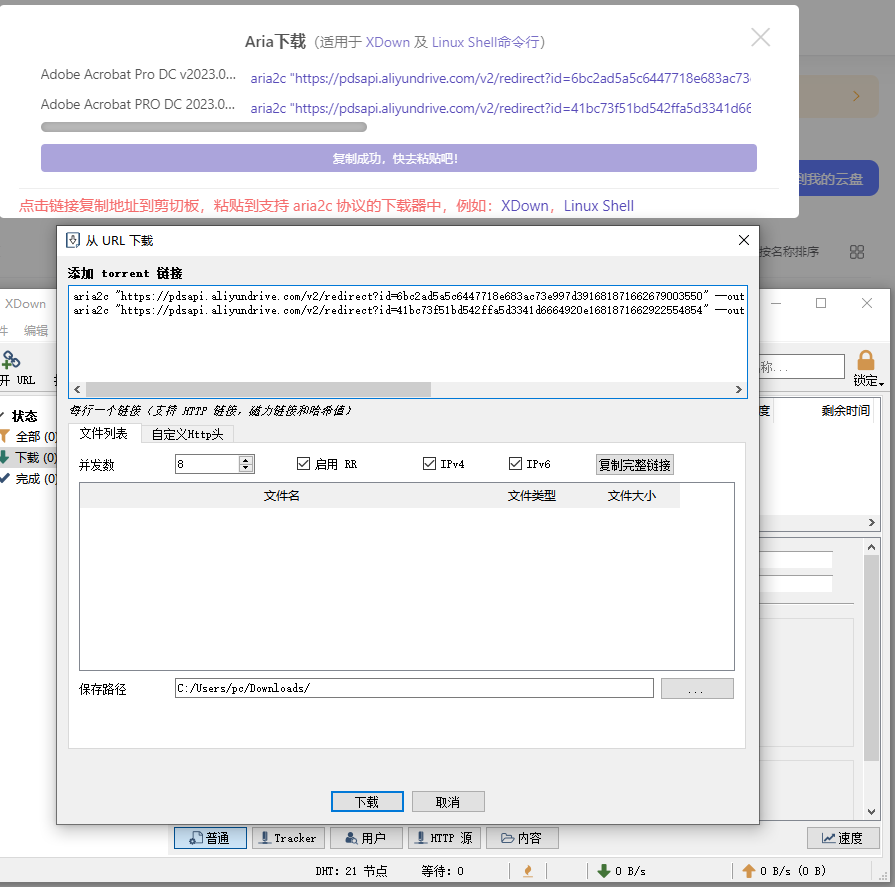Viewport: 895px width, 887px height.
Task: Click the green download speed arrow icon in status bar
Action: [x=604, y=871]
